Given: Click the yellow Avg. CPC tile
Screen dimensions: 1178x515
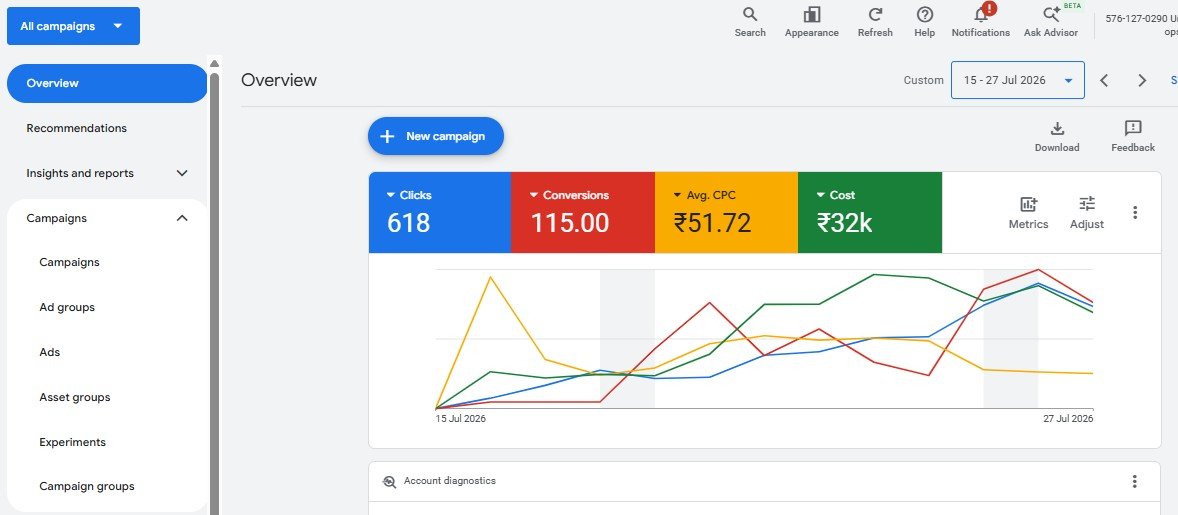Looking at the screenshot, I should [726, 212].
